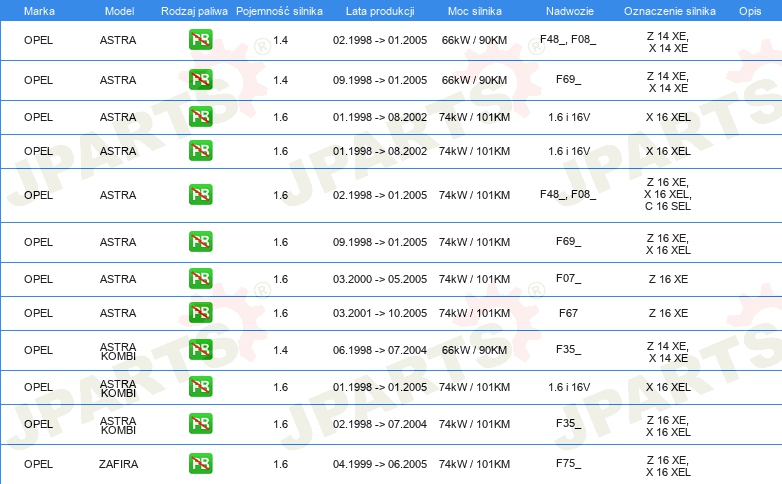Click the fuel icon in the 01.1998 -> 01.2005 row
Image resolution: width=782 pixels, height=484 pixels.
(200, 387)
